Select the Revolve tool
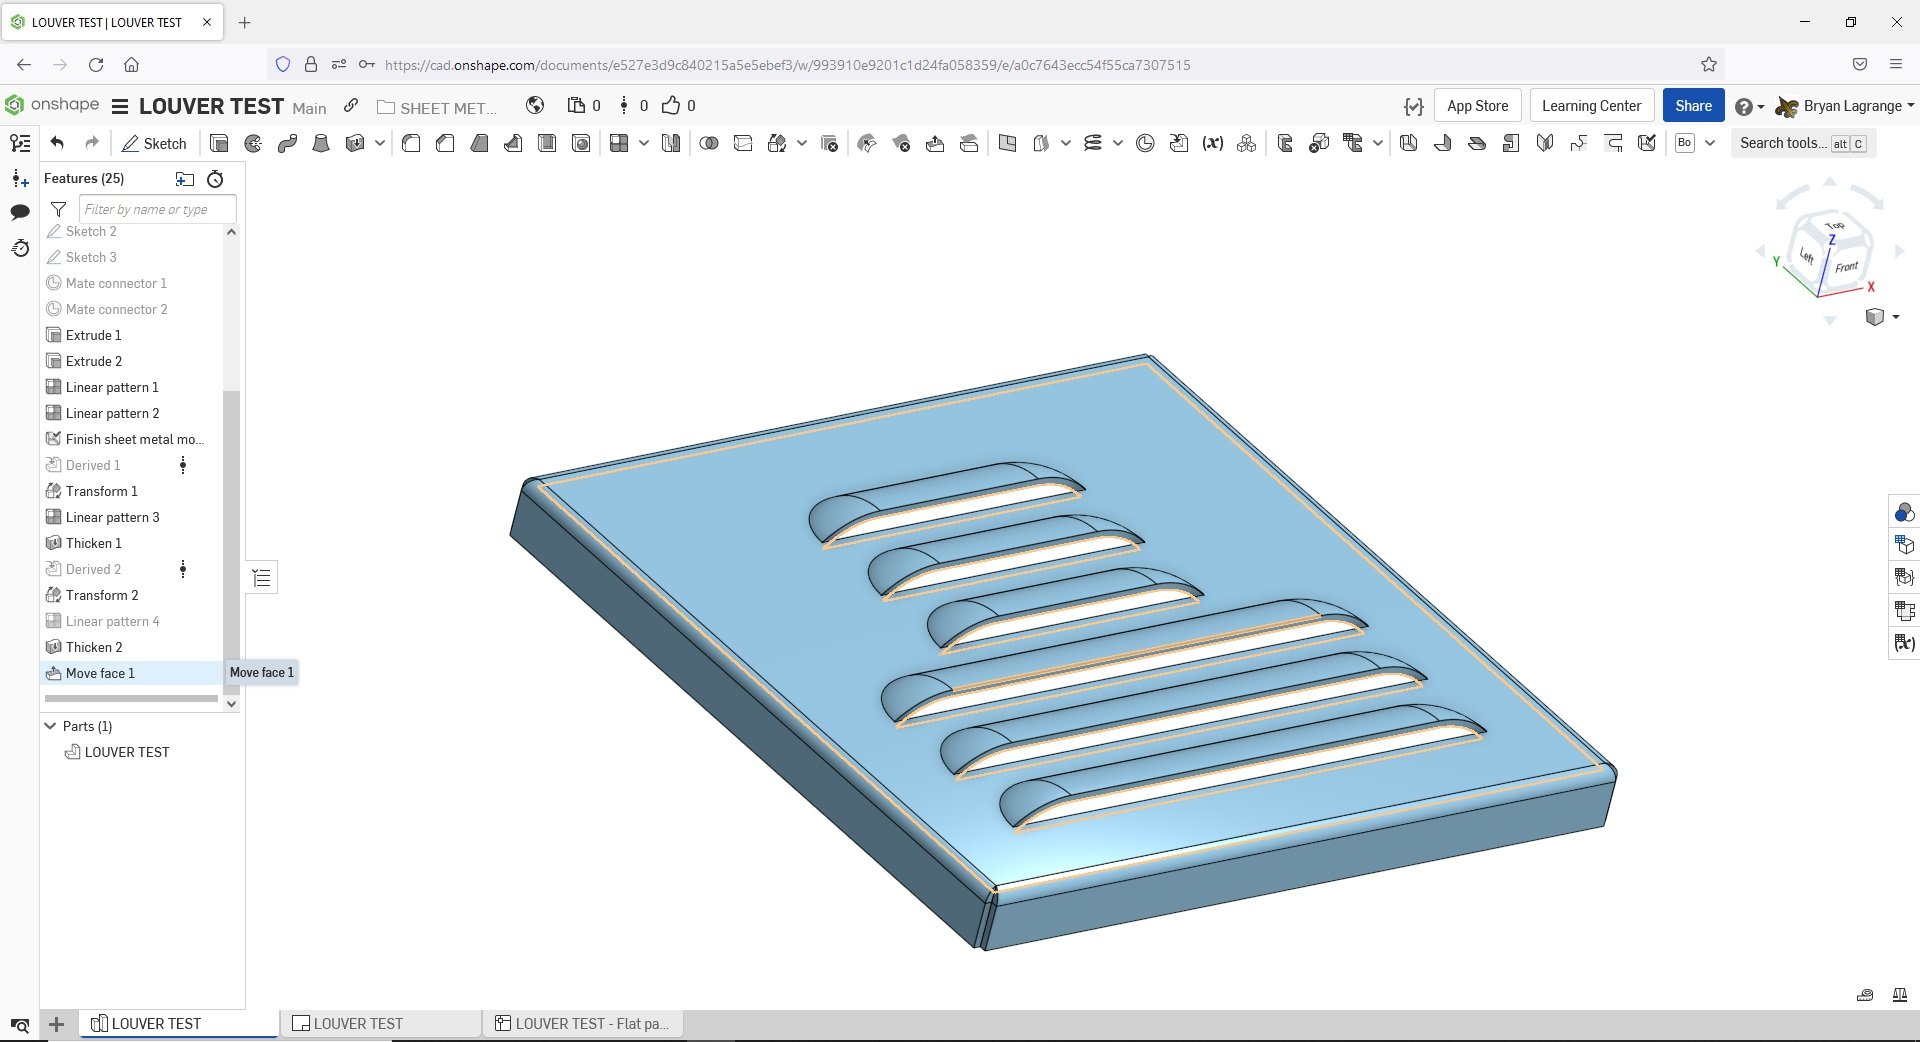This screenshot has width=1920, height=1042. [x=253, y=144]
